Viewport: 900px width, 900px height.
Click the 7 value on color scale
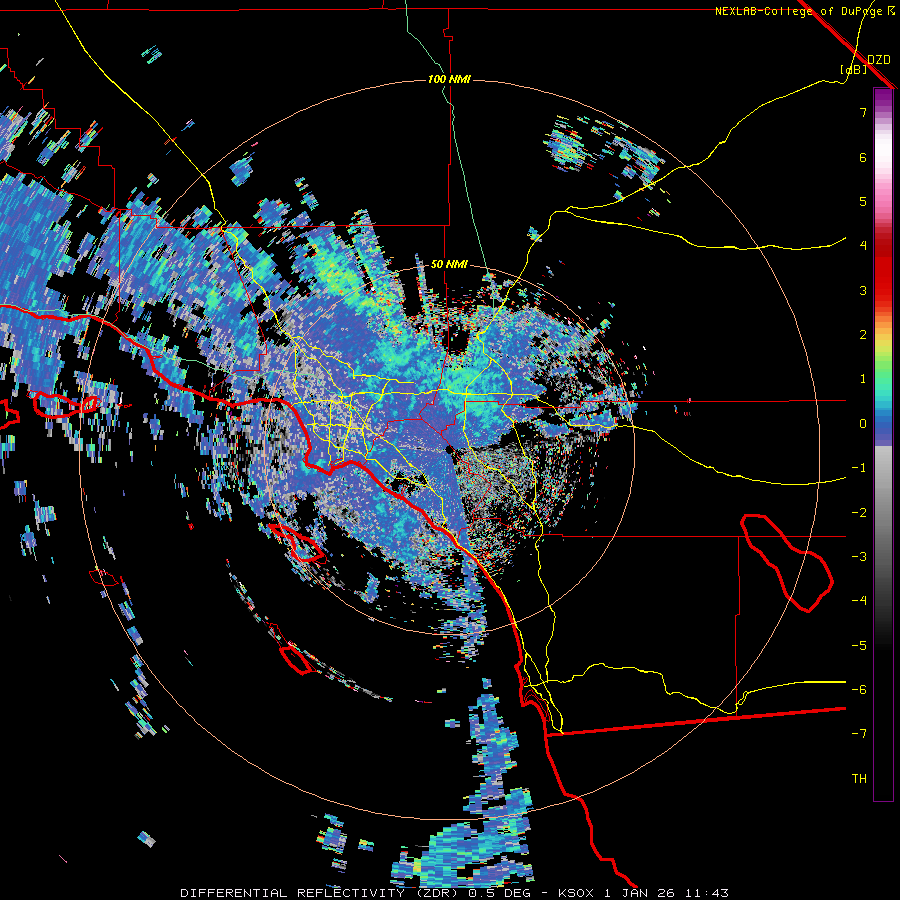pyautogui.click(x=863, y=112)
